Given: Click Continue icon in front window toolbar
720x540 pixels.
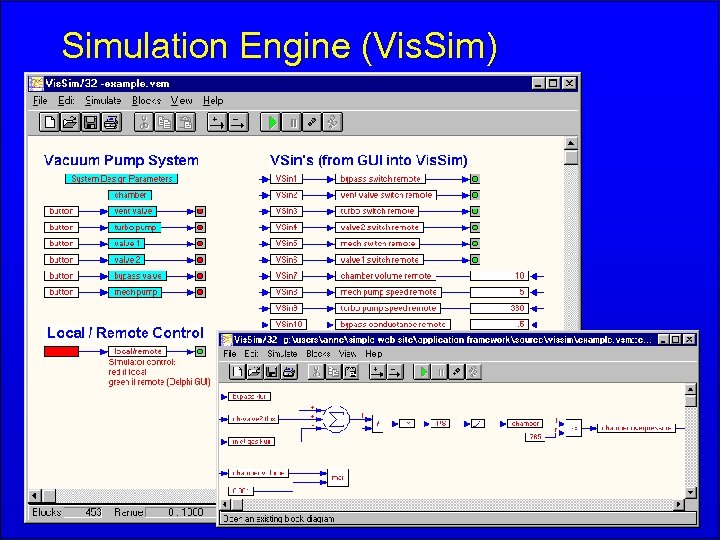Looking at the screenshot, I should tap(456, 371).
